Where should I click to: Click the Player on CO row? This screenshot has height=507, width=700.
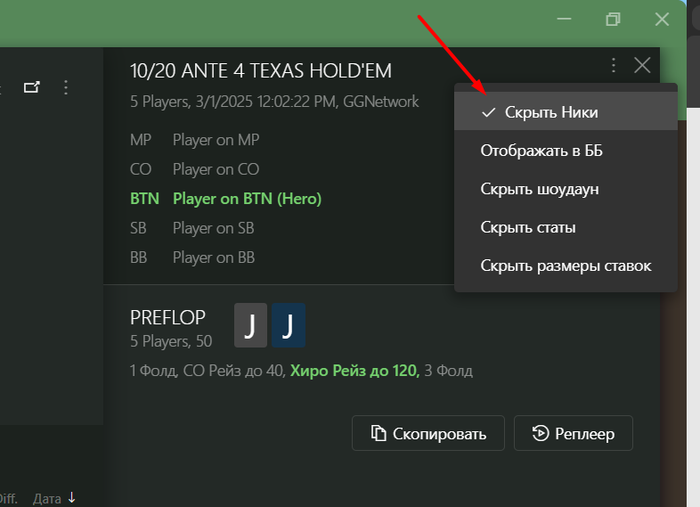click(215, 169)
